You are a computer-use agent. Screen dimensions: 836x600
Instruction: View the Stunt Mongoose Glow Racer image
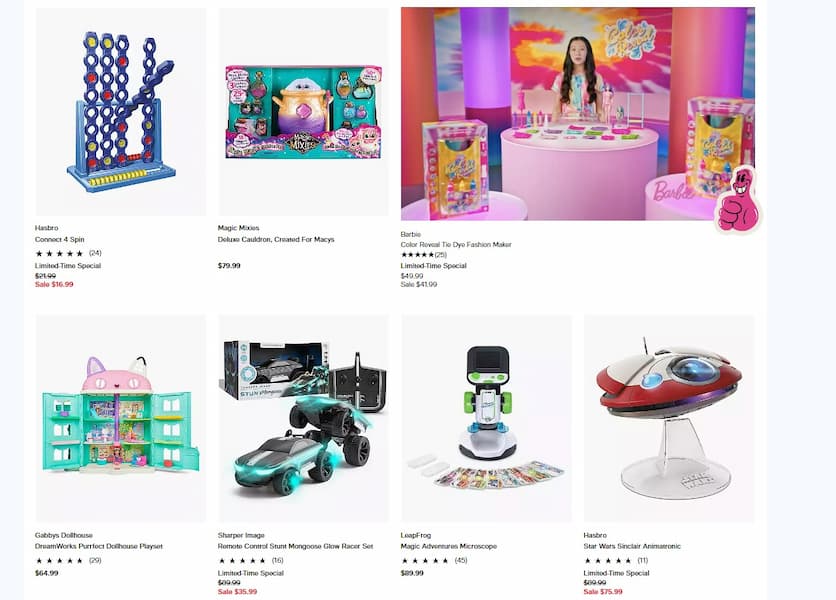click(x=303, y=418)
